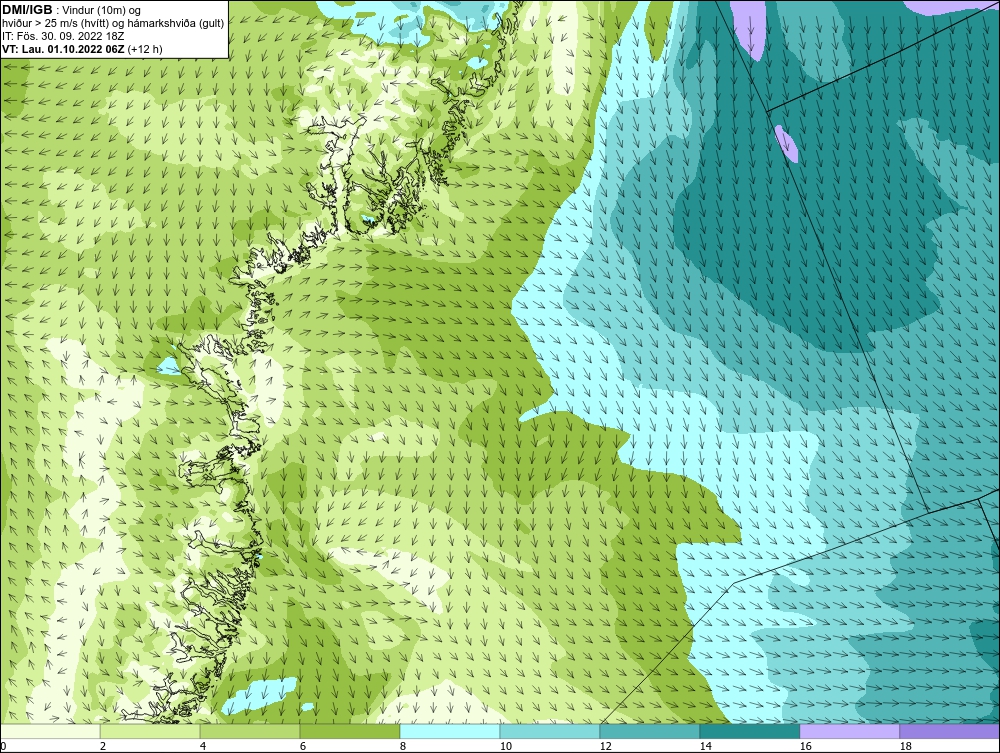Click the 12–14 m/s teal legend swatch
Viewport: 1000px width, 753px height.
tap(650, 731)
